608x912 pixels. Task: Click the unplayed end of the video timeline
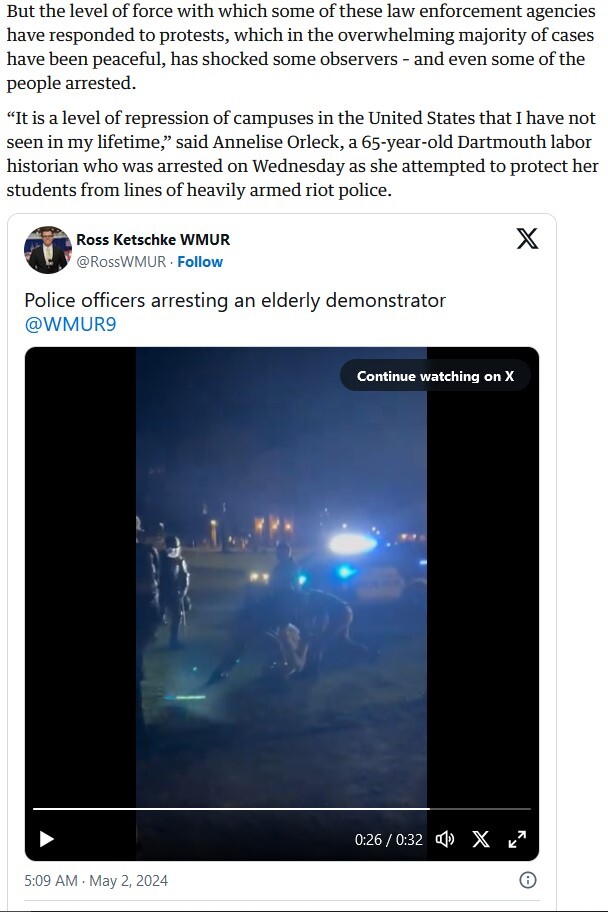[480, 808]
